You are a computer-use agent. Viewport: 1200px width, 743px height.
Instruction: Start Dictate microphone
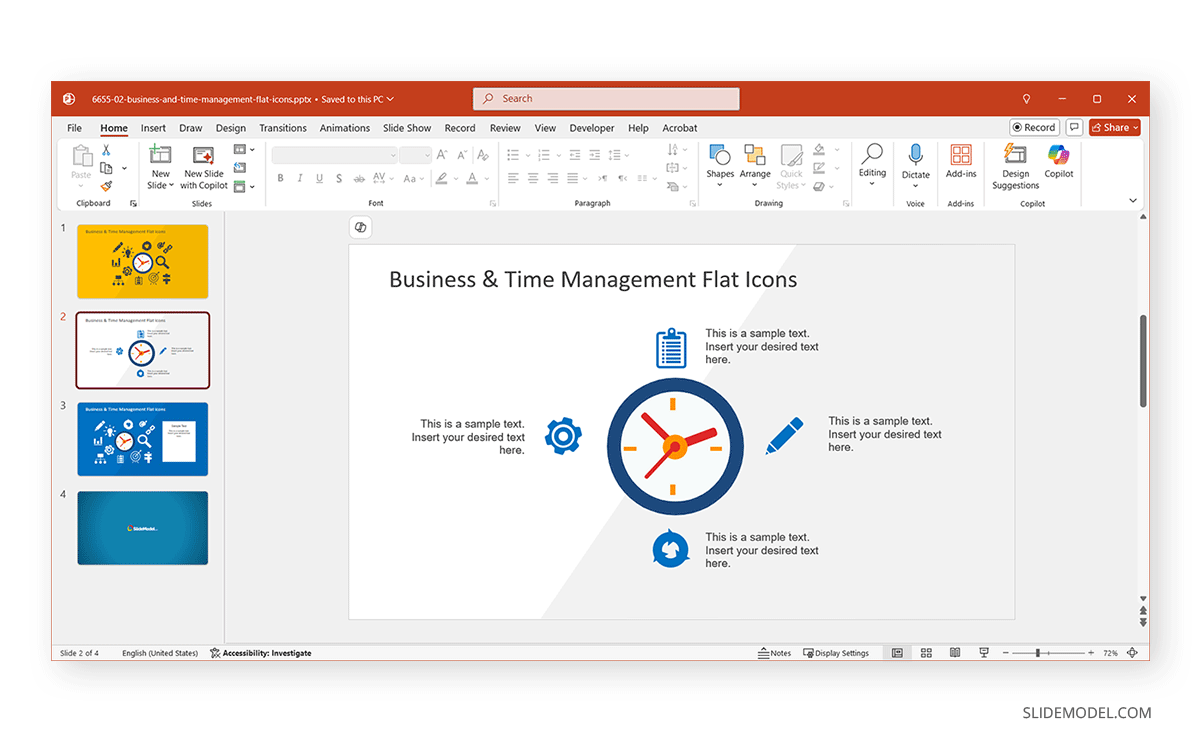tap(915, 166)
